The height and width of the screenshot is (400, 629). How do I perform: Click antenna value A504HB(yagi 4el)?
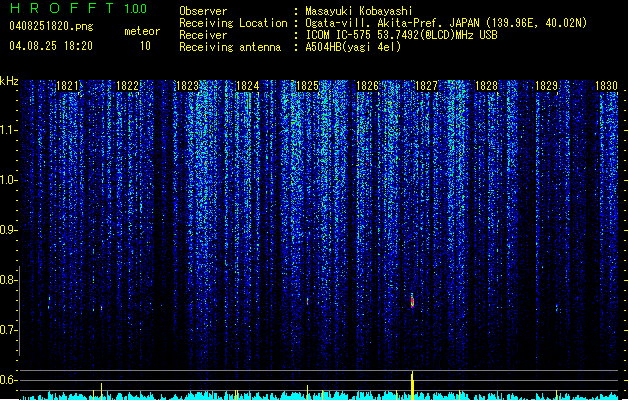[x=353, y=47]
